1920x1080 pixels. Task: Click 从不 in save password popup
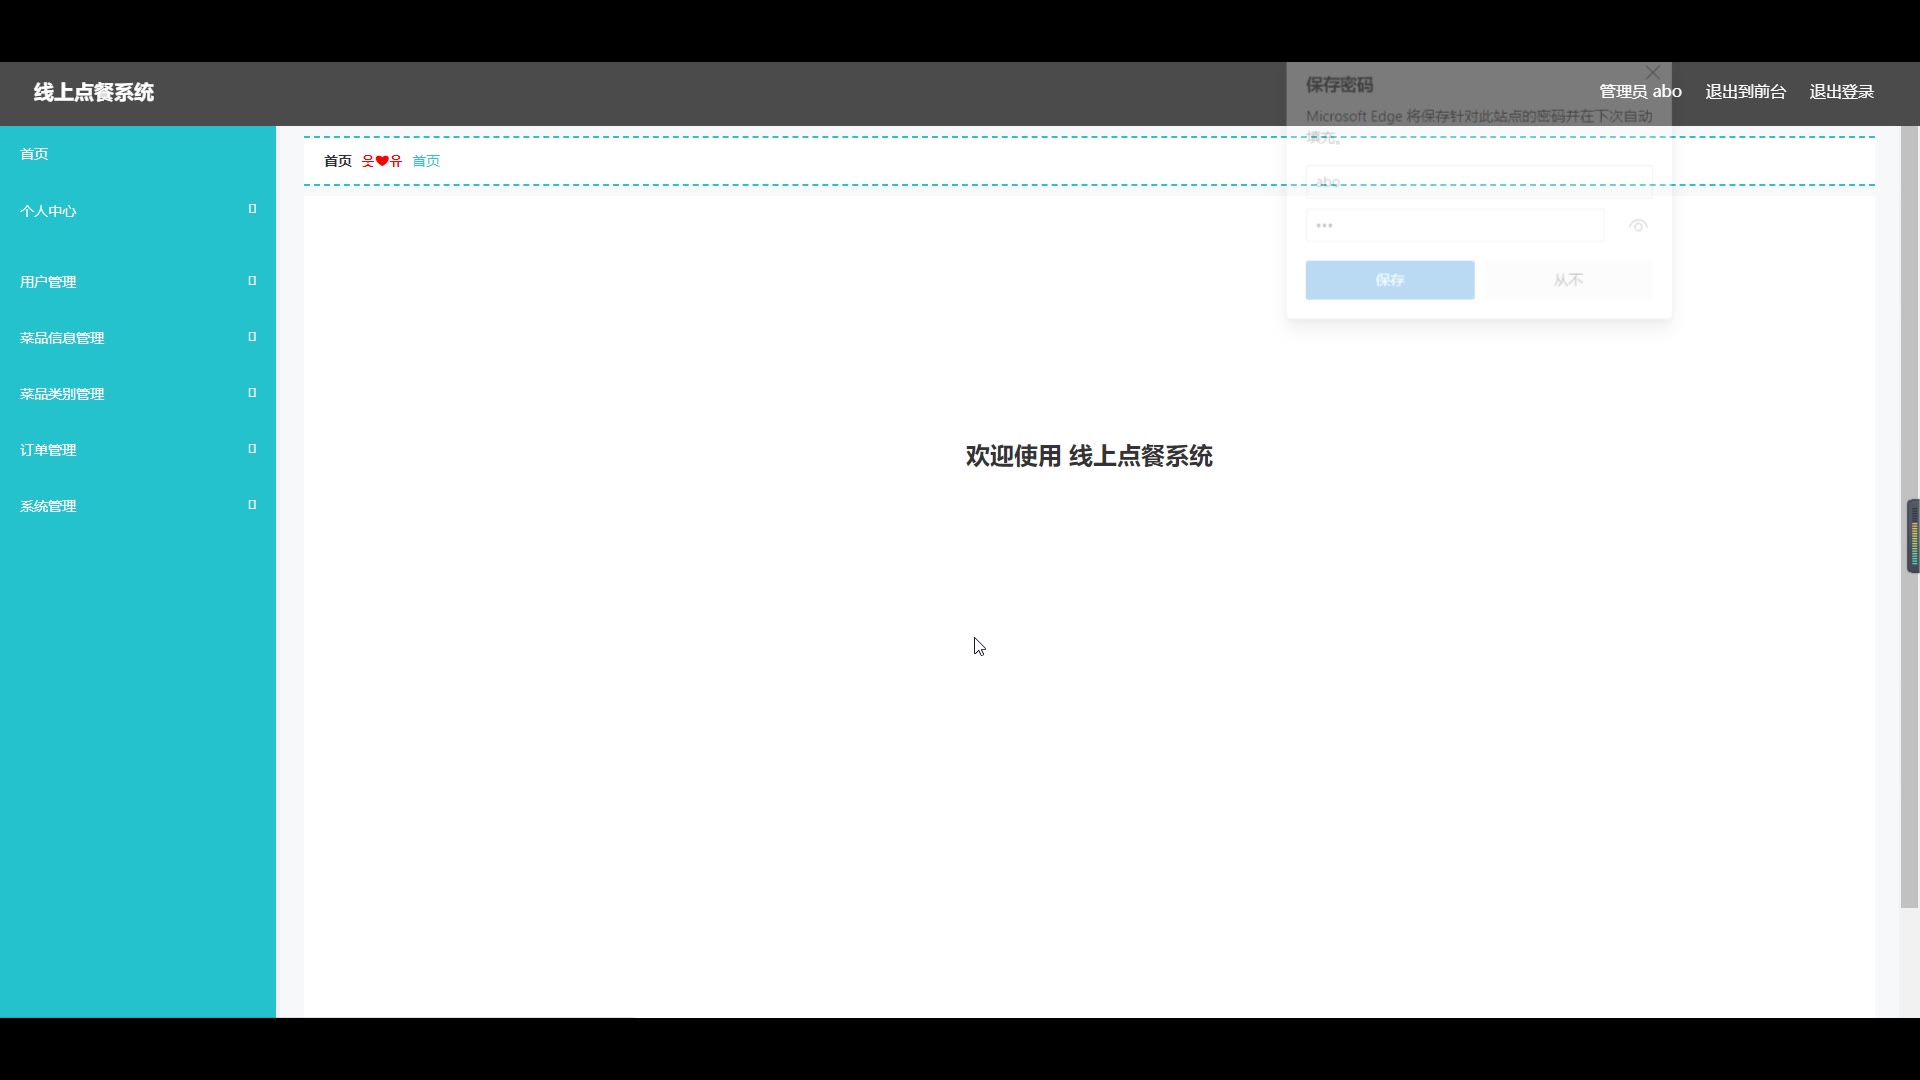pos(1567,280)
